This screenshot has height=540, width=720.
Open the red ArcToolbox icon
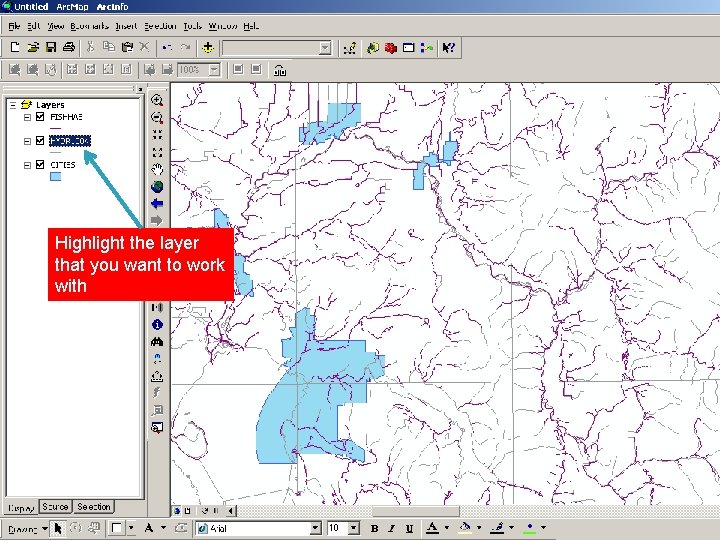click(391, 48)
